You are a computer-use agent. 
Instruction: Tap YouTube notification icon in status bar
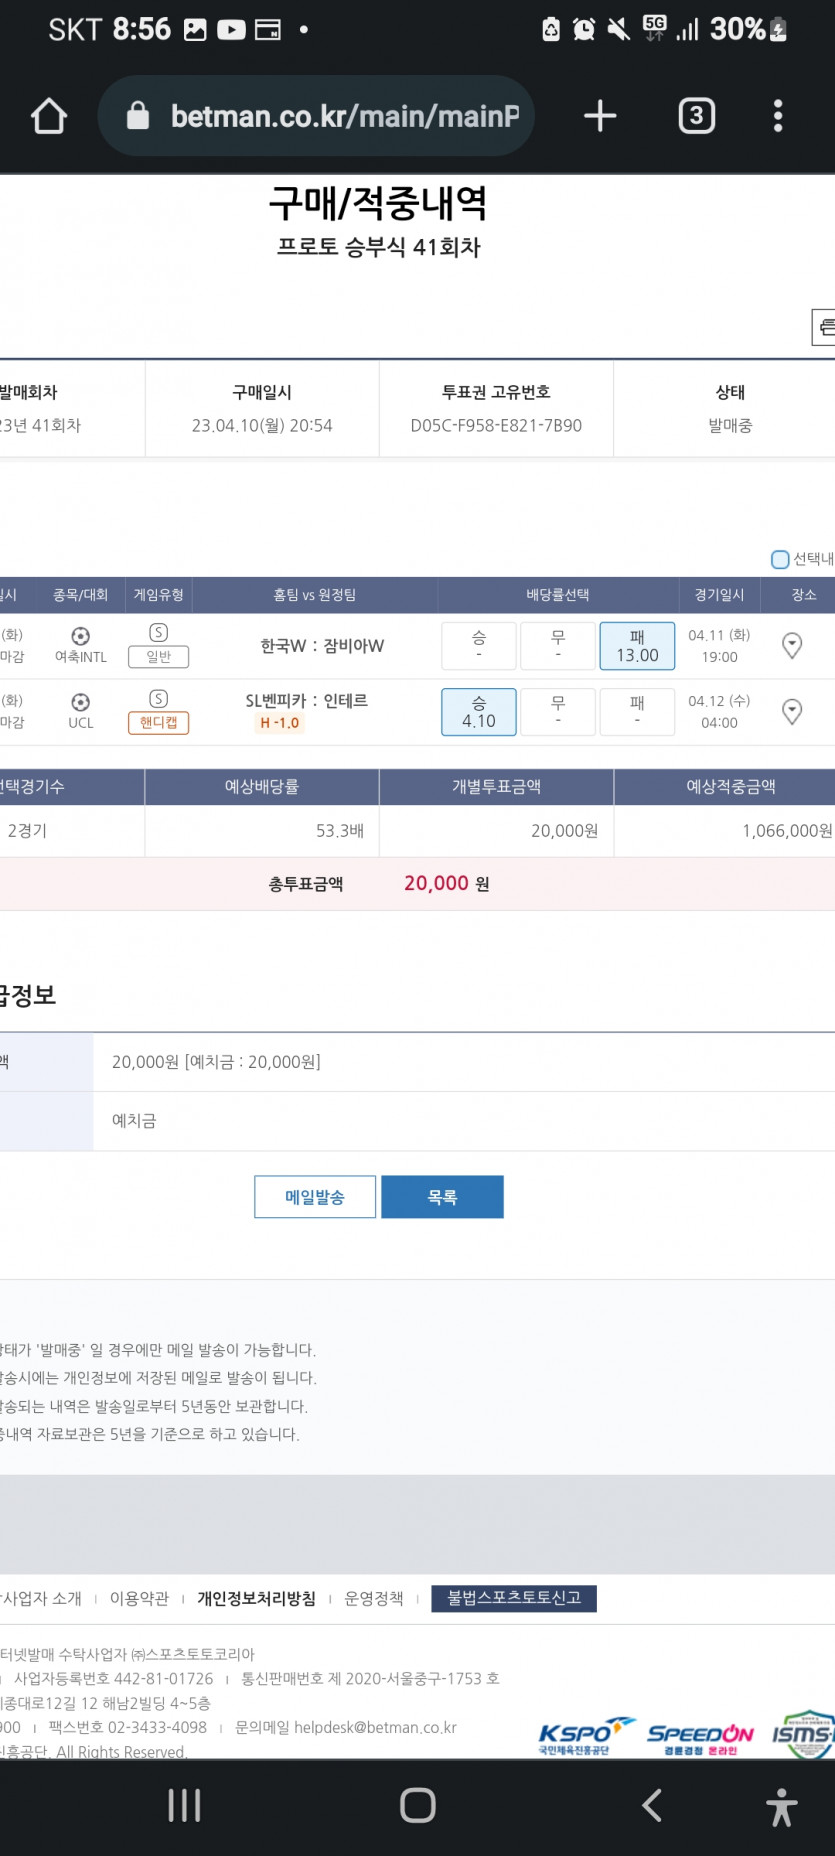tap(231, 30)
